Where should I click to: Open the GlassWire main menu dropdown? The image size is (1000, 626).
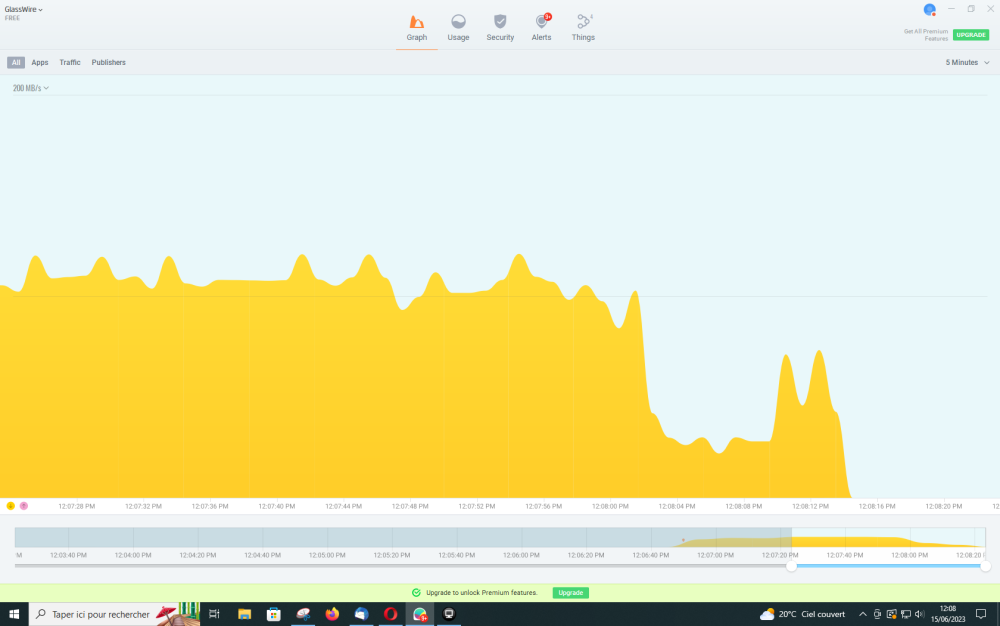[23, 10]
